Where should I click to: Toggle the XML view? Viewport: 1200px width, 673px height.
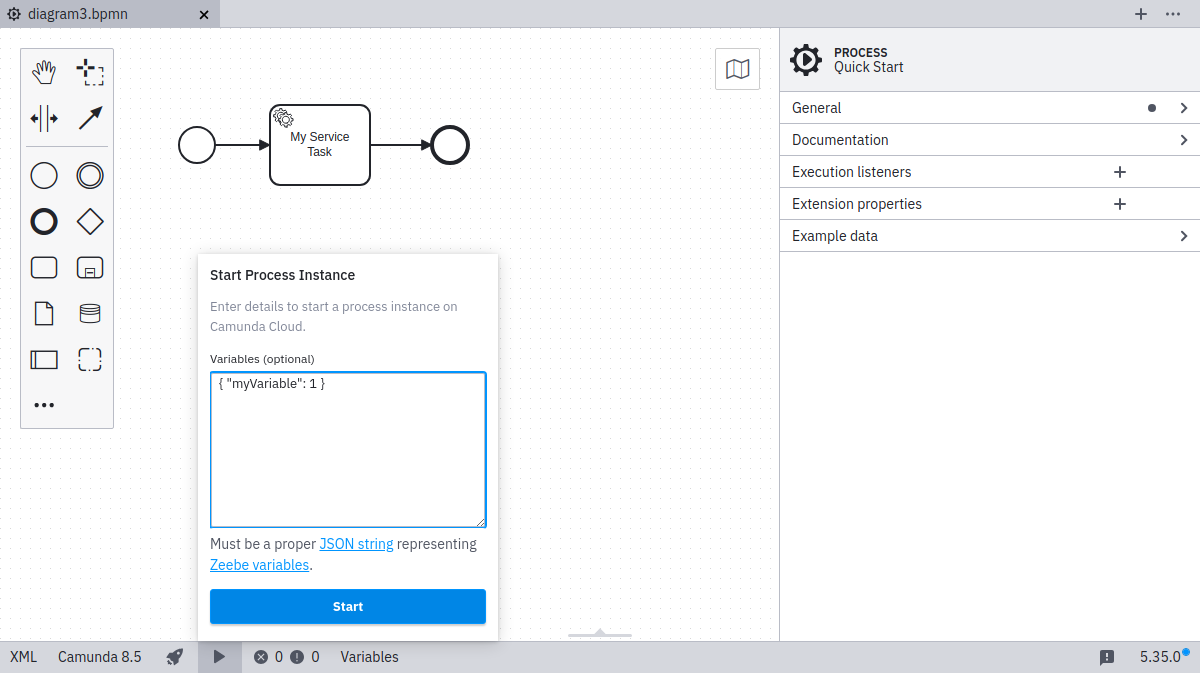pos(22,657)
